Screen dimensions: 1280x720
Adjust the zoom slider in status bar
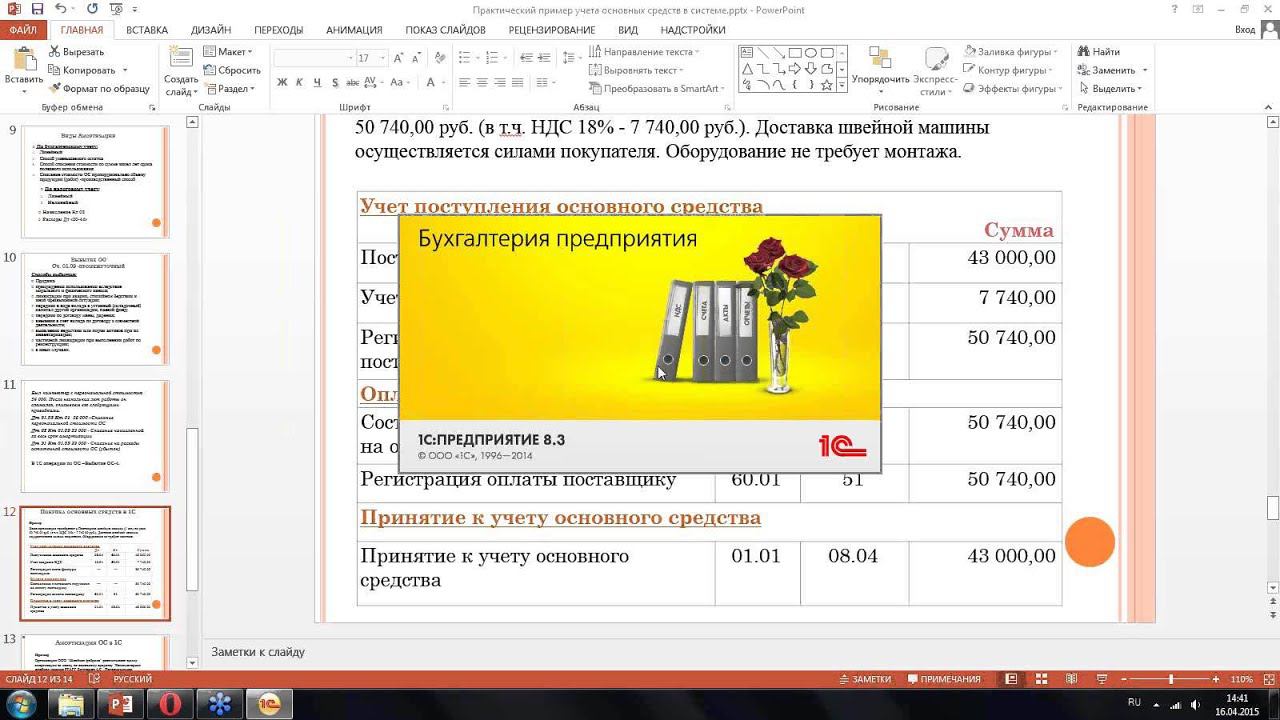1171,679
